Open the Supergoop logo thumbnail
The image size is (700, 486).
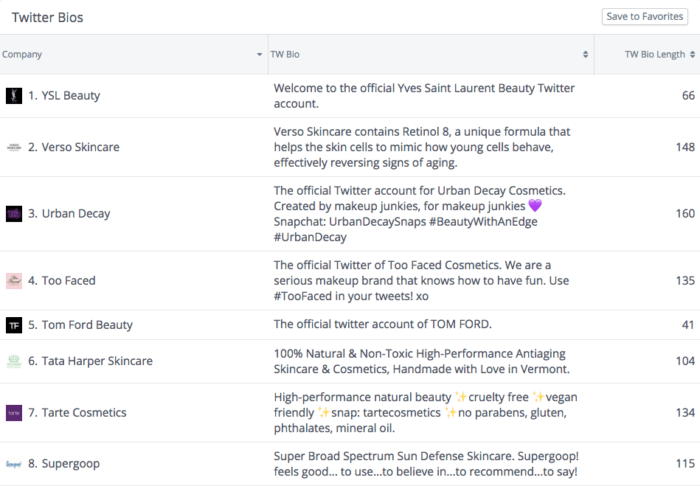pos(14,464)
